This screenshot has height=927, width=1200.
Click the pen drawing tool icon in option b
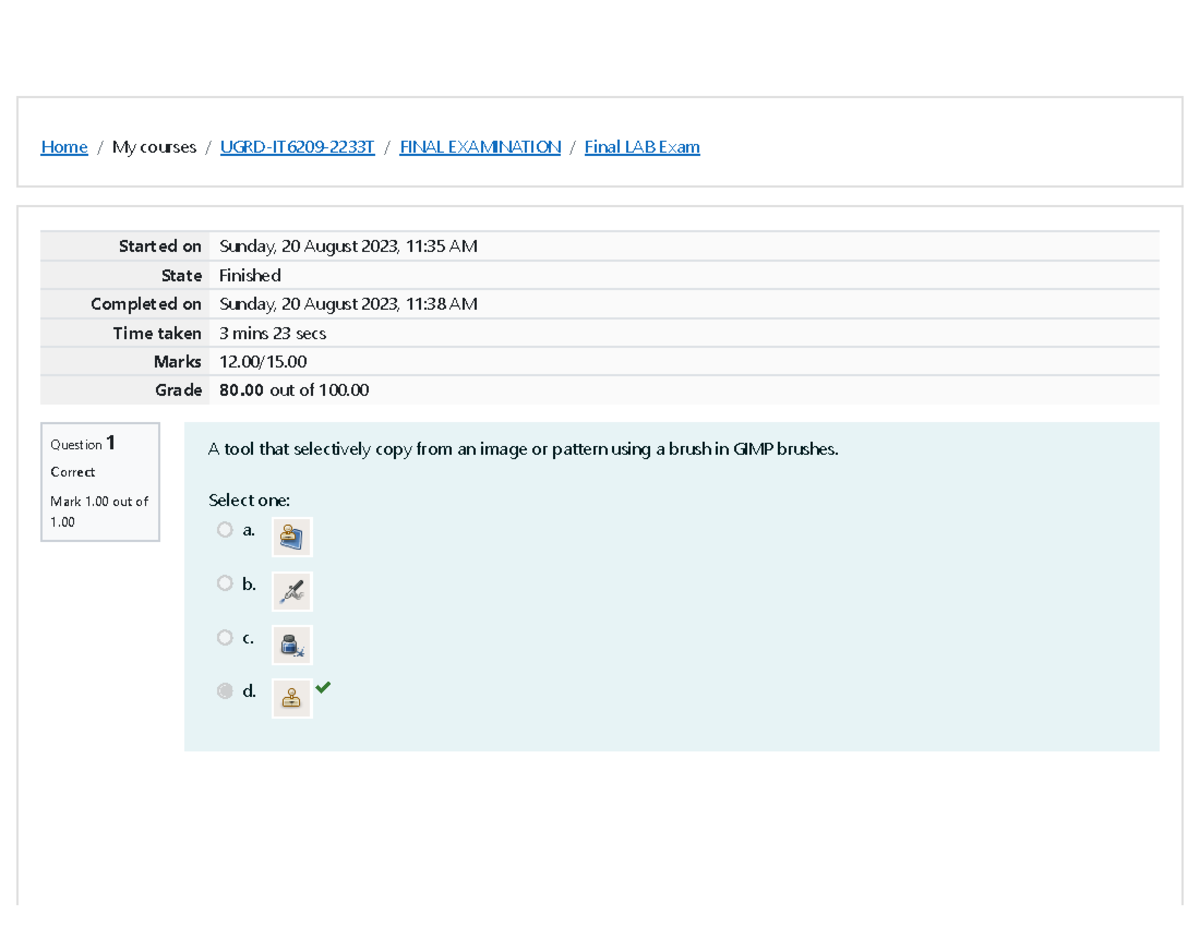[292, 590]
